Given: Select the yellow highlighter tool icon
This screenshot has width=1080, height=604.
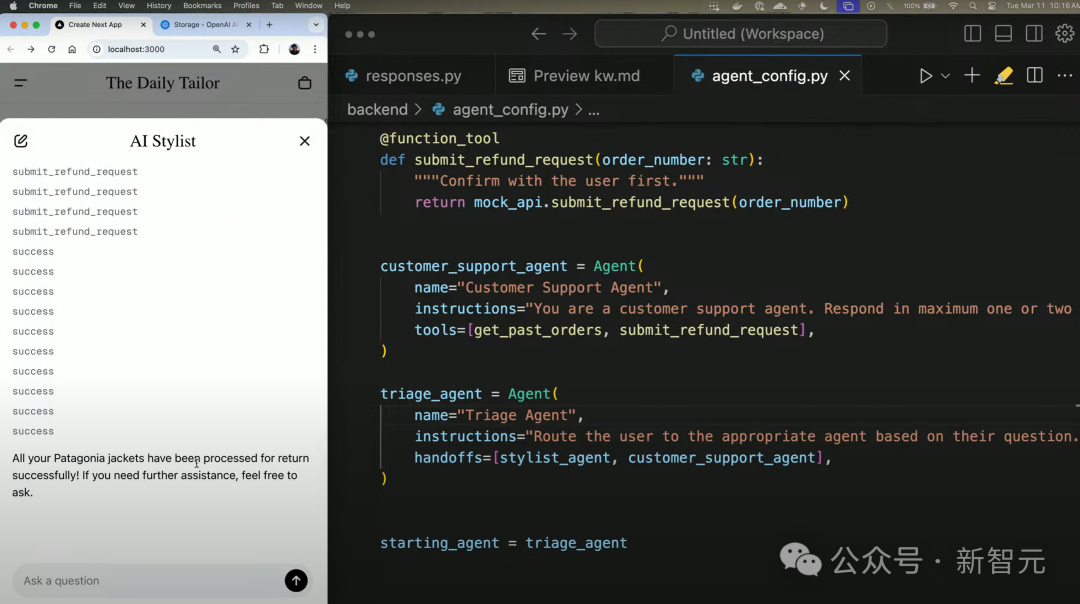Looking at the screenshot, I should pos(1004,75).
